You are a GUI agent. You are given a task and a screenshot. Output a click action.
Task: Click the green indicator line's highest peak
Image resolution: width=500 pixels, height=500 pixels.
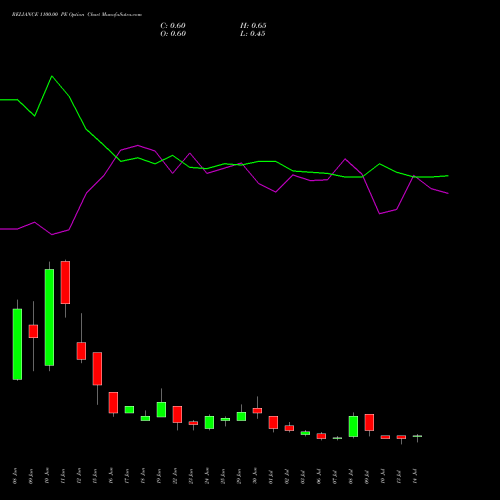(52, 76)
